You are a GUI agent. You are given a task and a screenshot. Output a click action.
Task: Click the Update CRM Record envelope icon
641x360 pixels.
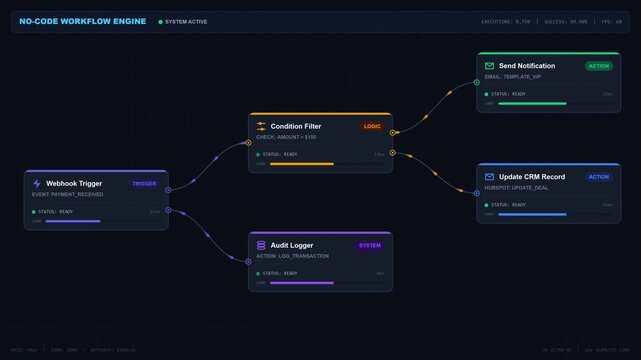pyautogui.click(x=489, y=177)
